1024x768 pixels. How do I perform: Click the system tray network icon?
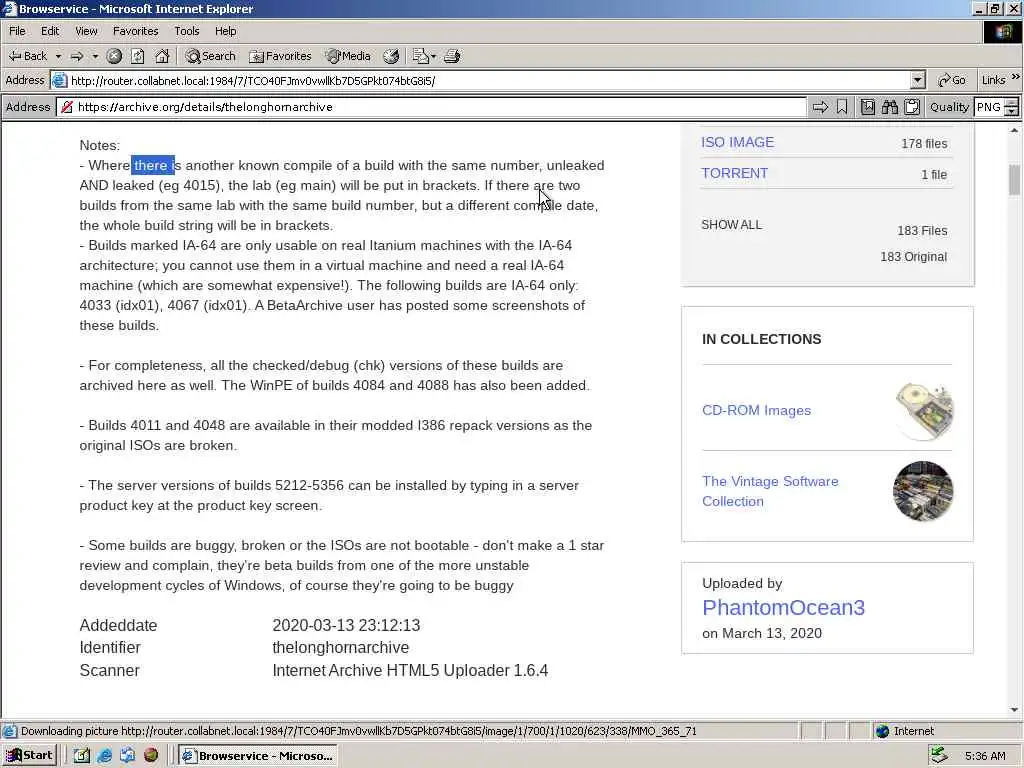pos(939,756)
